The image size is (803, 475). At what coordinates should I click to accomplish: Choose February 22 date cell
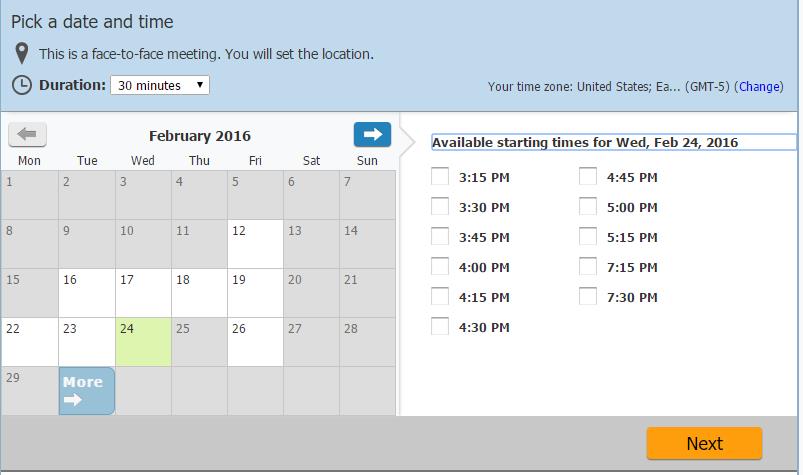point(30,342)
